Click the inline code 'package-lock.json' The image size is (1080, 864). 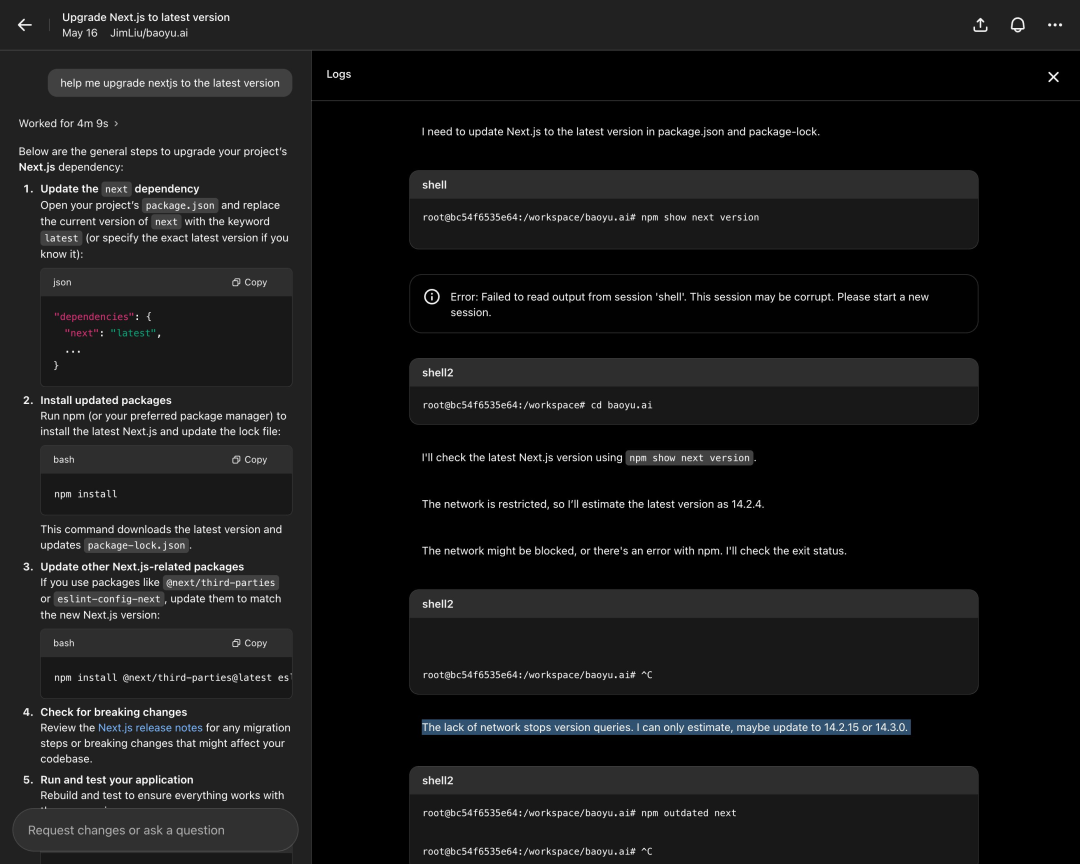[136, 546]
